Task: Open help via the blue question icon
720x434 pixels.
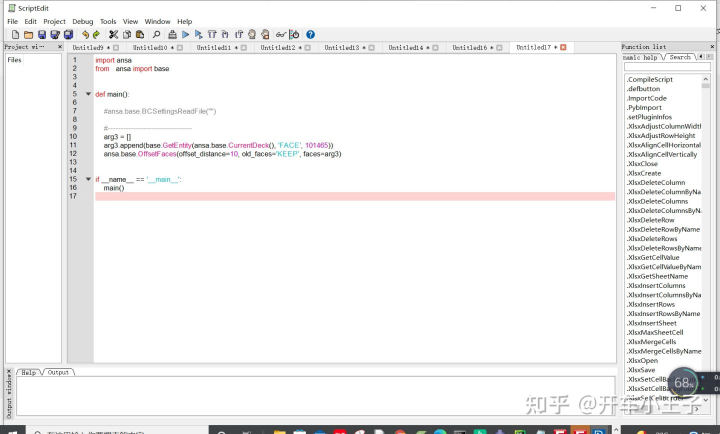Action: tap(310, 34)
